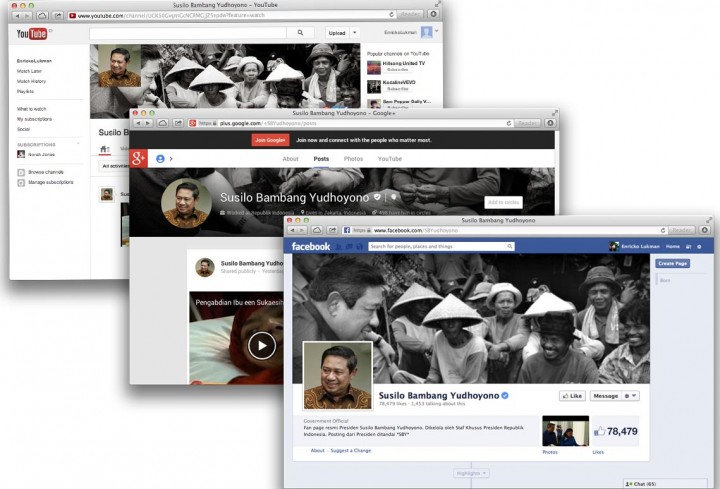This screenshot has width=720, height=489.
Task: Click the Google+ red logo
Action: coord(138,158)
